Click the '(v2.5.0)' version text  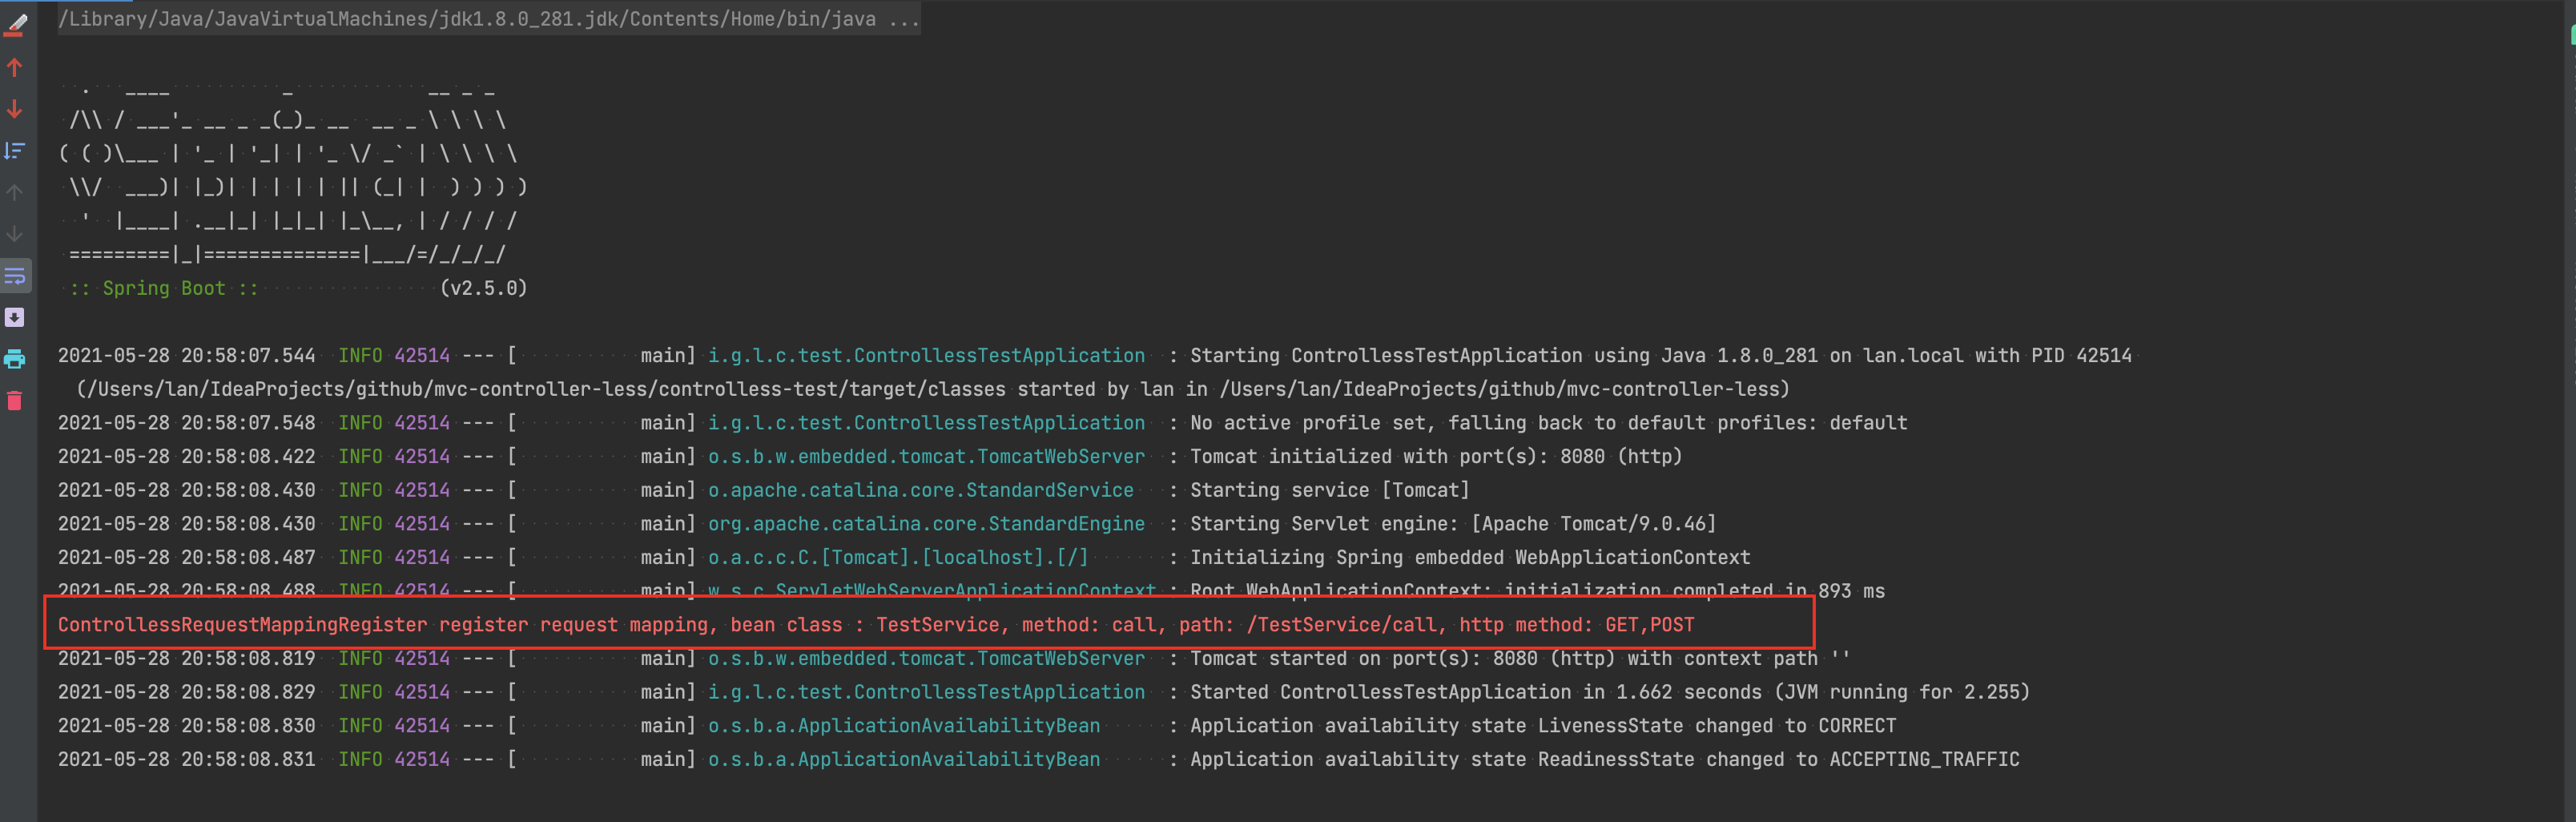click(x=483, y=288)
